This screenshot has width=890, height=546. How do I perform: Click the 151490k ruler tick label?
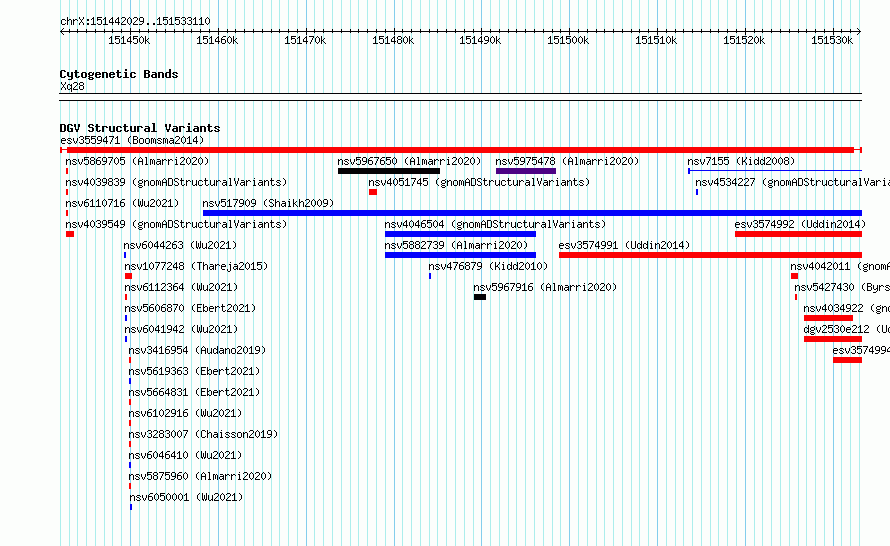480,40
